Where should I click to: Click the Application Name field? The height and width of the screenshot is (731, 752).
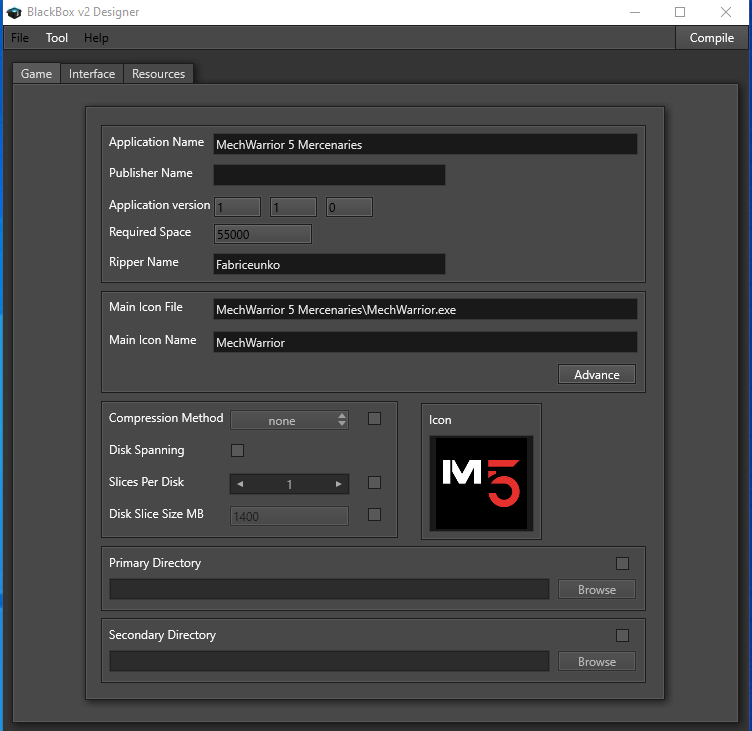click(x=425, y=144)
